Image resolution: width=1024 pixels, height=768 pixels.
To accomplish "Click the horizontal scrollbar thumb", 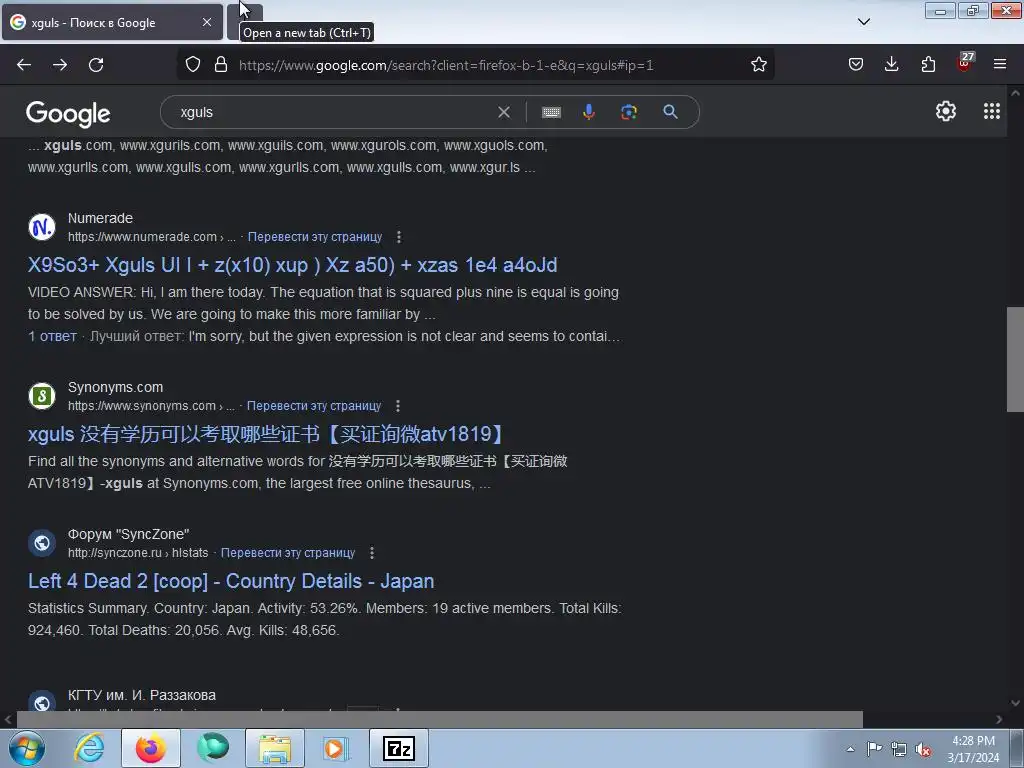I will coord(440,719).
